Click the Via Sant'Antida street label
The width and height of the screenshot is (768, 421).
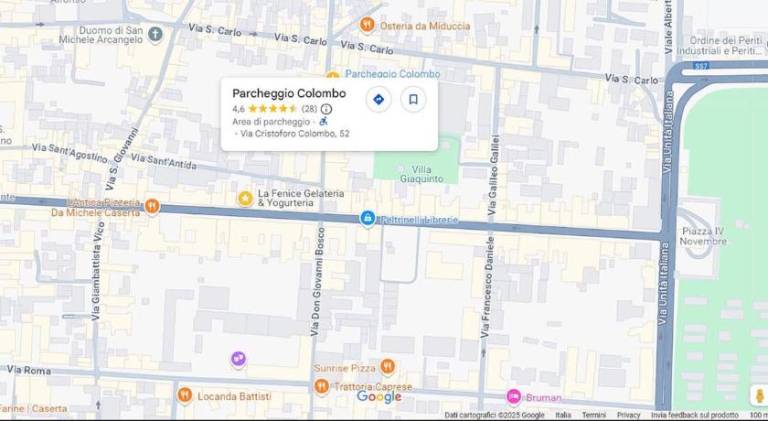pyautogui.click(x=164, y=162)
